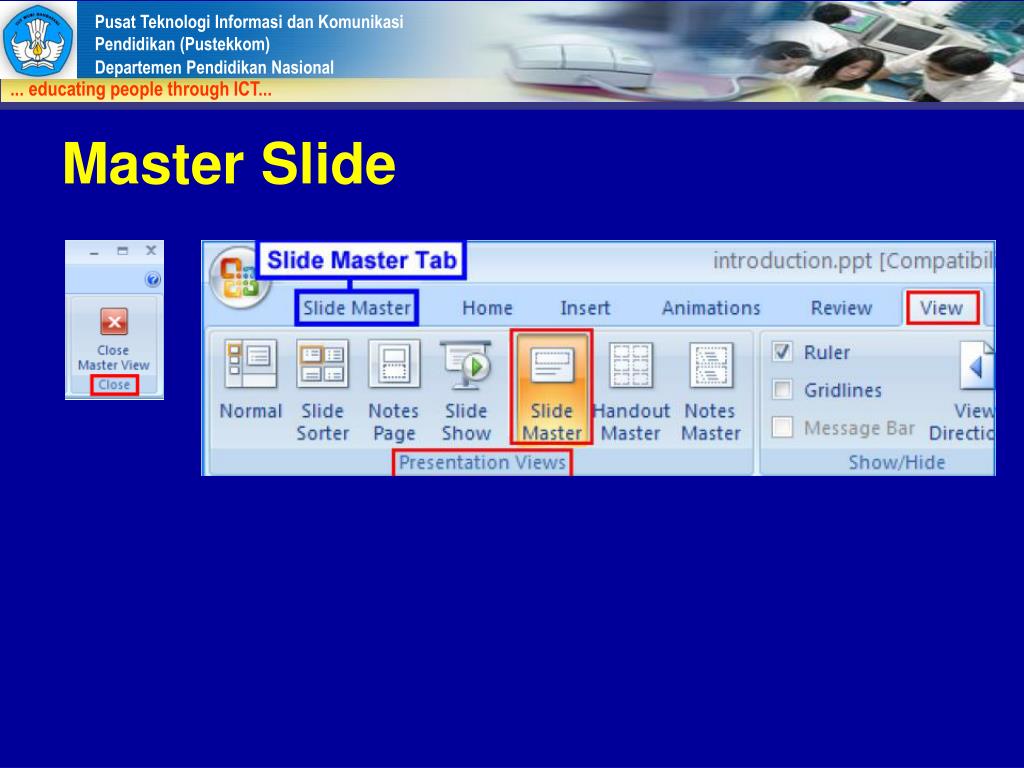The height and width of the screenshot is (768, 1024).
Task: Switch to the Slide Master tab
Action: (357, 308)
